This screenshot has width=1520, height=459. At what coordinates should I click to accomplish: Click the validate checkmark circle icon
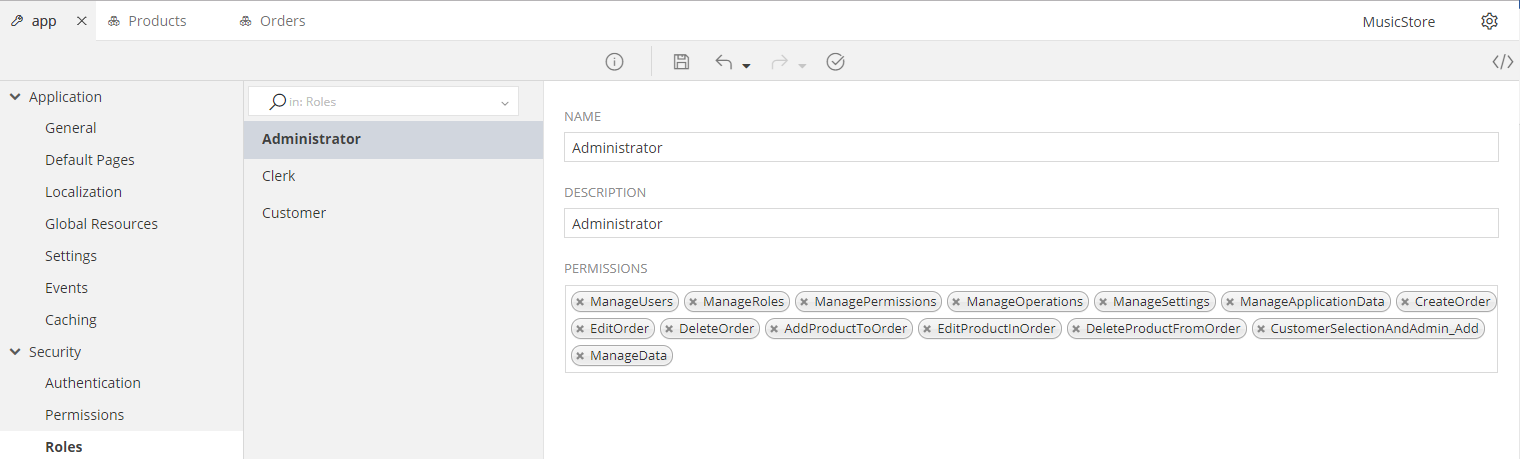pos(836,62)
